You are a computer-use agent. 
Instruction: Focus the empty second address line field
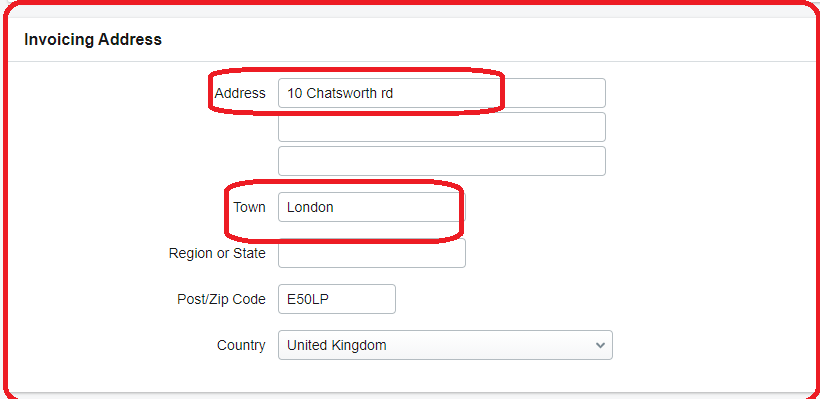tap(442, 127)
